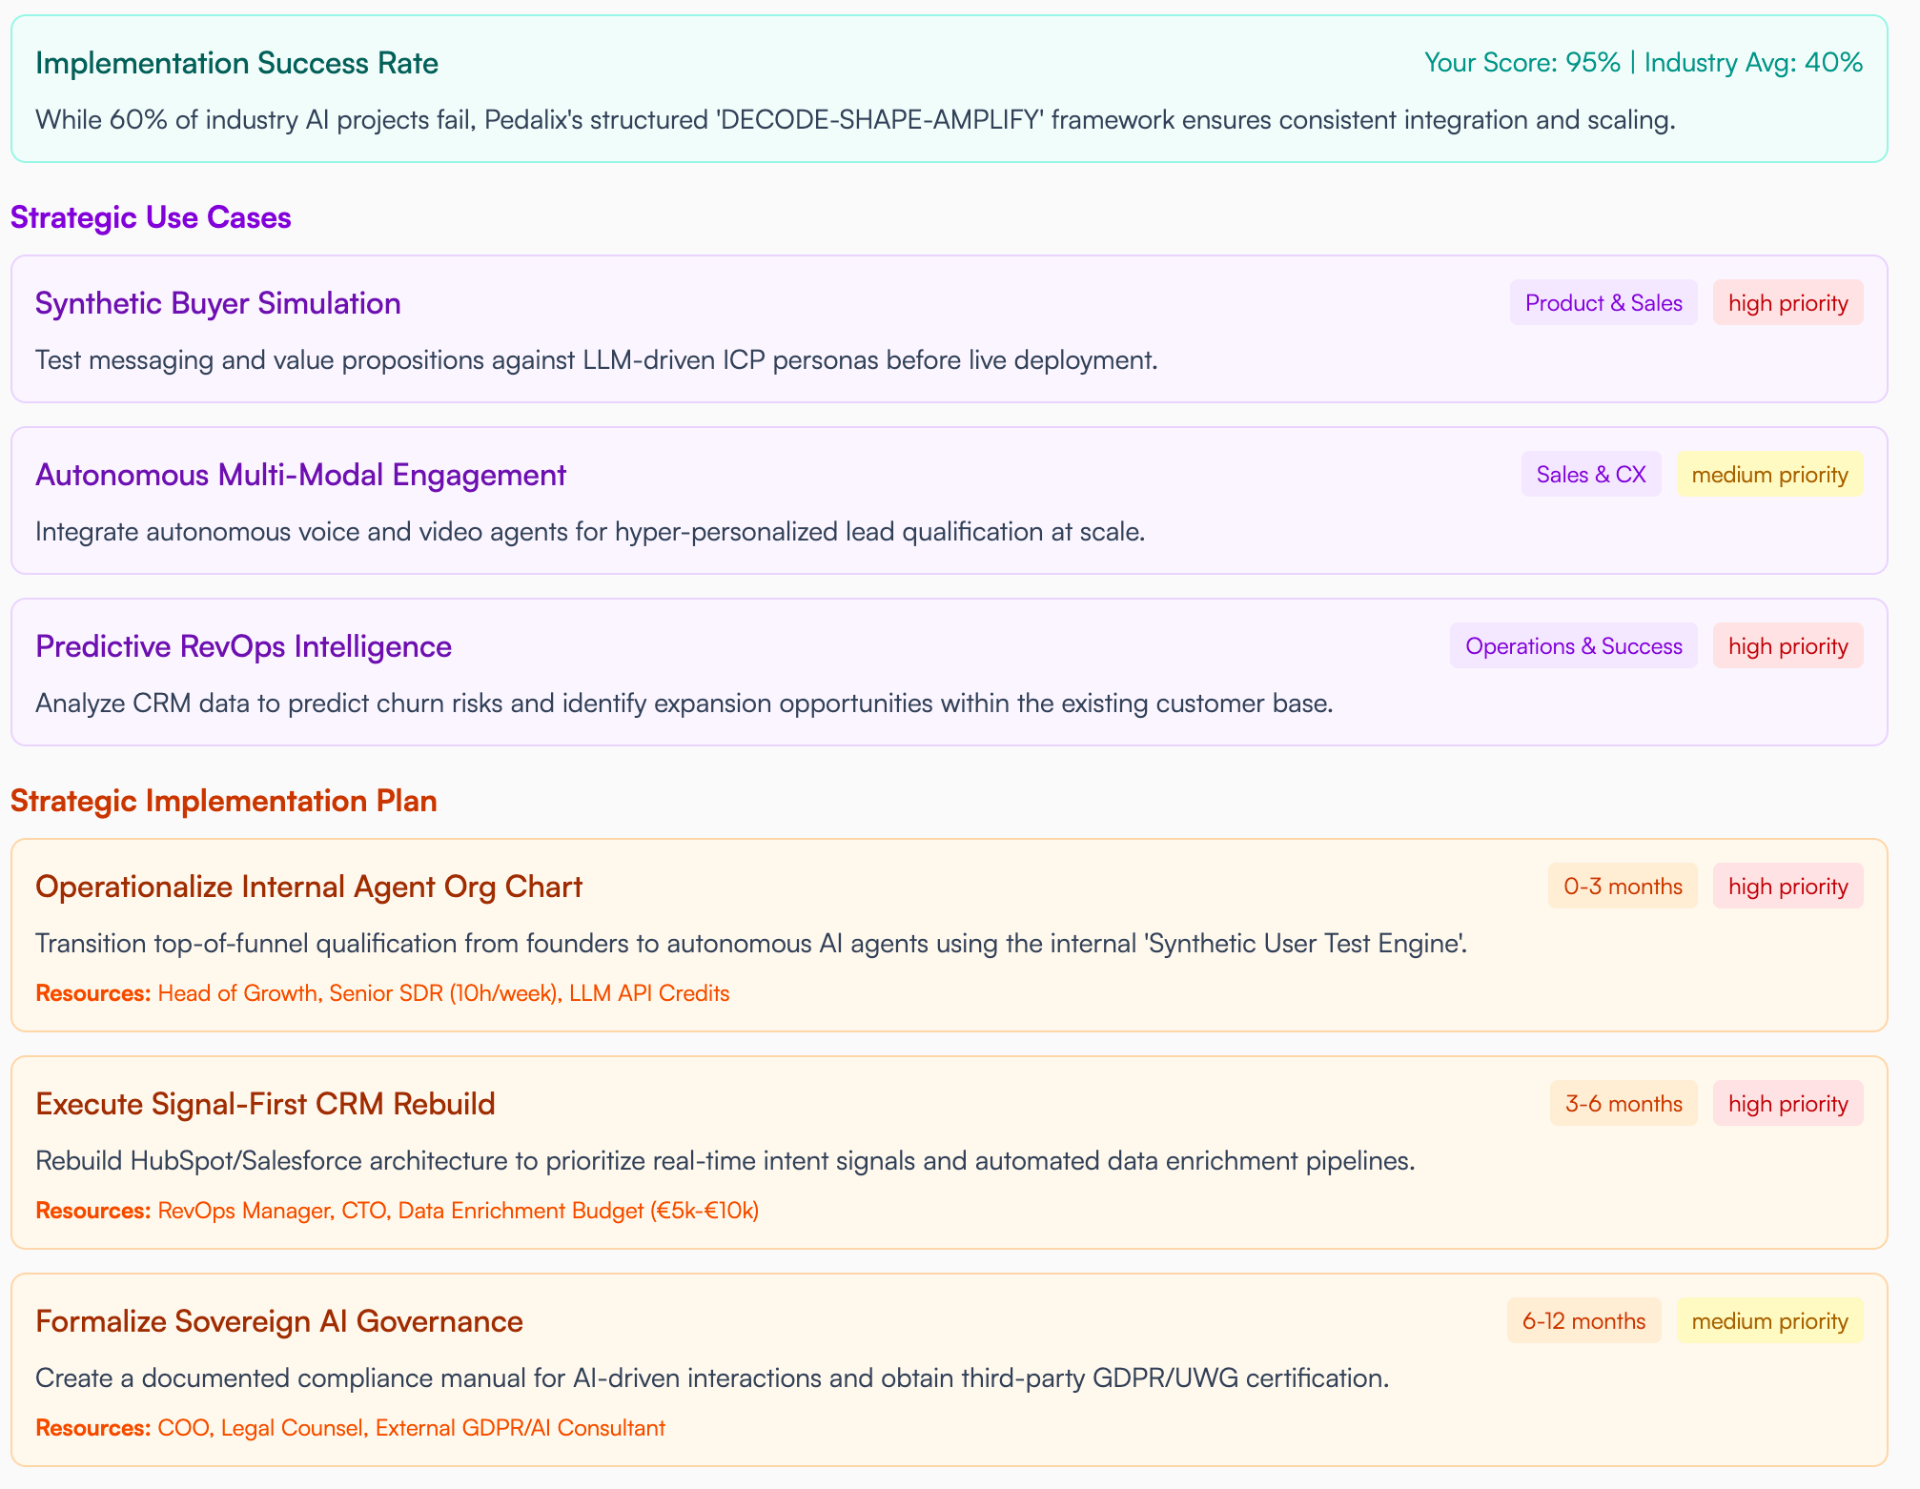Click the 3-6 months timeline badge

[1624, 1104]
